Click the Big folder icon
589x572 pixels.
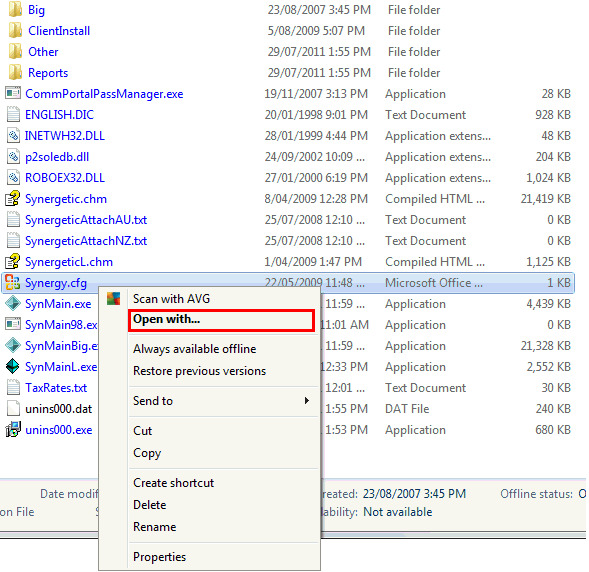[x=15, y=10]
